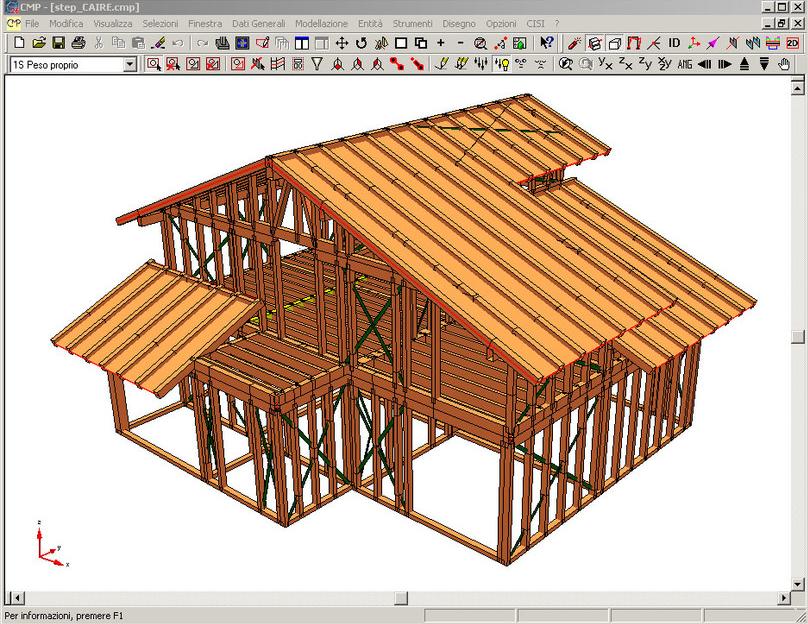Viewport: 808px width, 624px height.
Task: Open a file with folder icon
Action: tap(39, 43)
